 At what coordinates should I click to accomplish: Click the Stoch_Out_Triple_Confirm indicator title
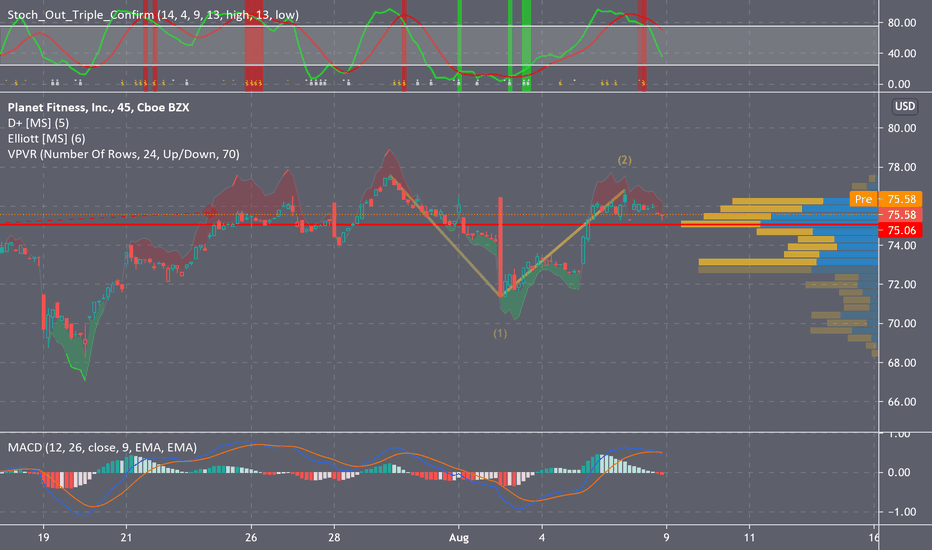point(153,15)
